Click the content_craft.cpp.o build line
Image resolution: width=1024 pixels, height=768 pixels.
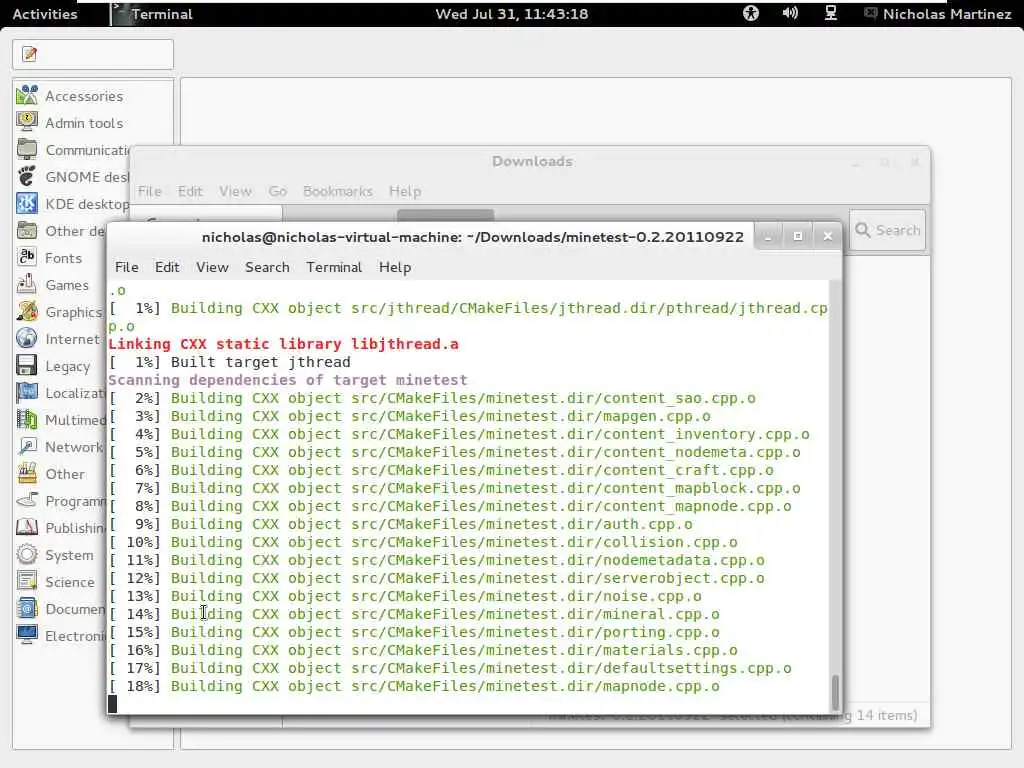[441, 470]
